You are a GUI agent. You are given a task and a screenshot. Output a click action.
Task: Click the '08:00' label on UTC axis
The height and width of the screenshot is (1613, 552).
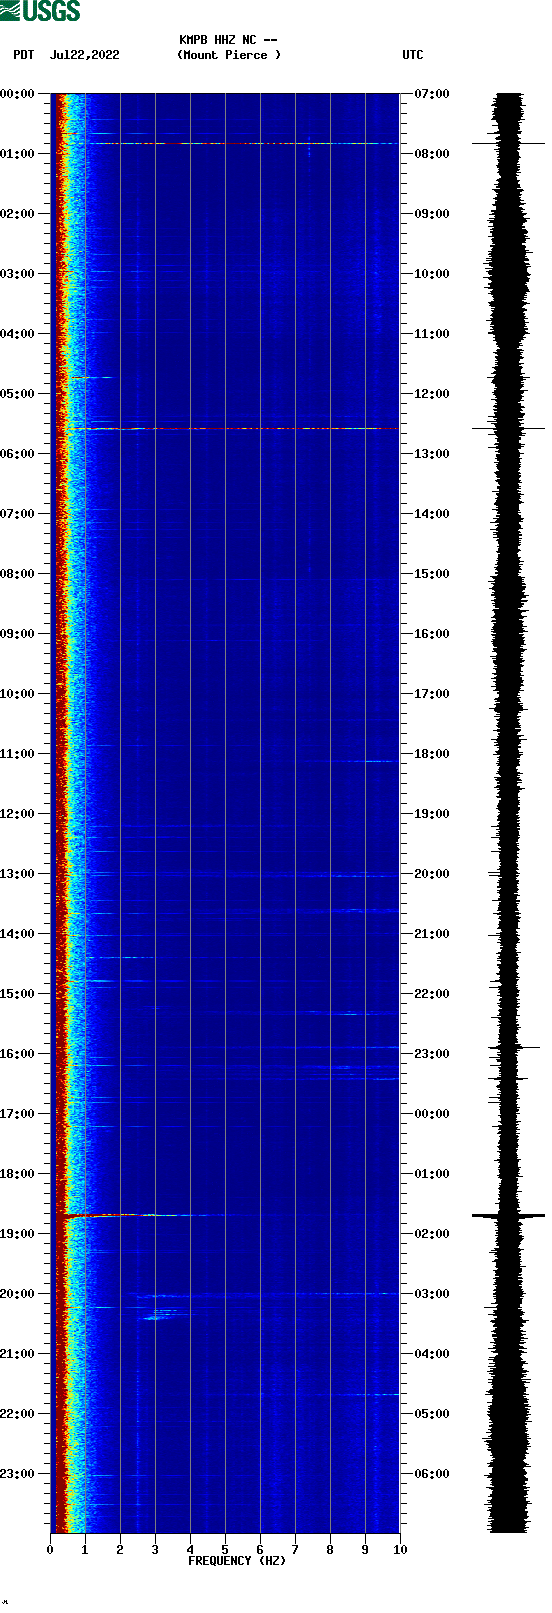[432, 154]
